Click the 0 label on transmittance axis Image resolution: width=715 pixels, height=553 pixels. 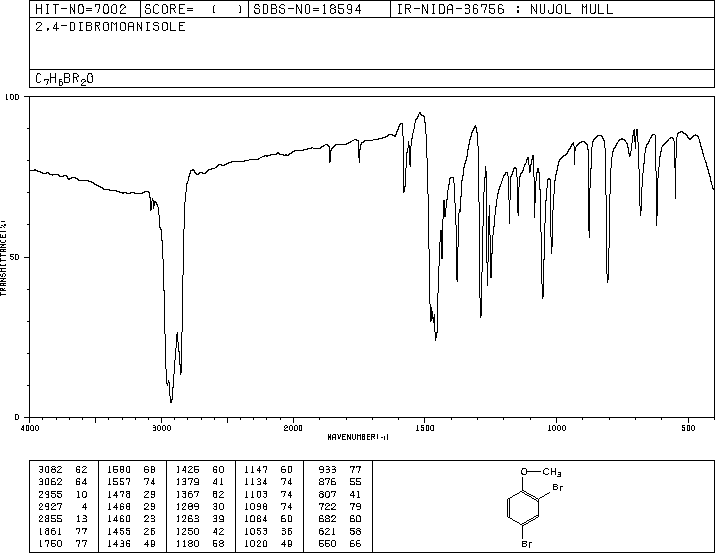pyautogui.click(x=17, y=417)
